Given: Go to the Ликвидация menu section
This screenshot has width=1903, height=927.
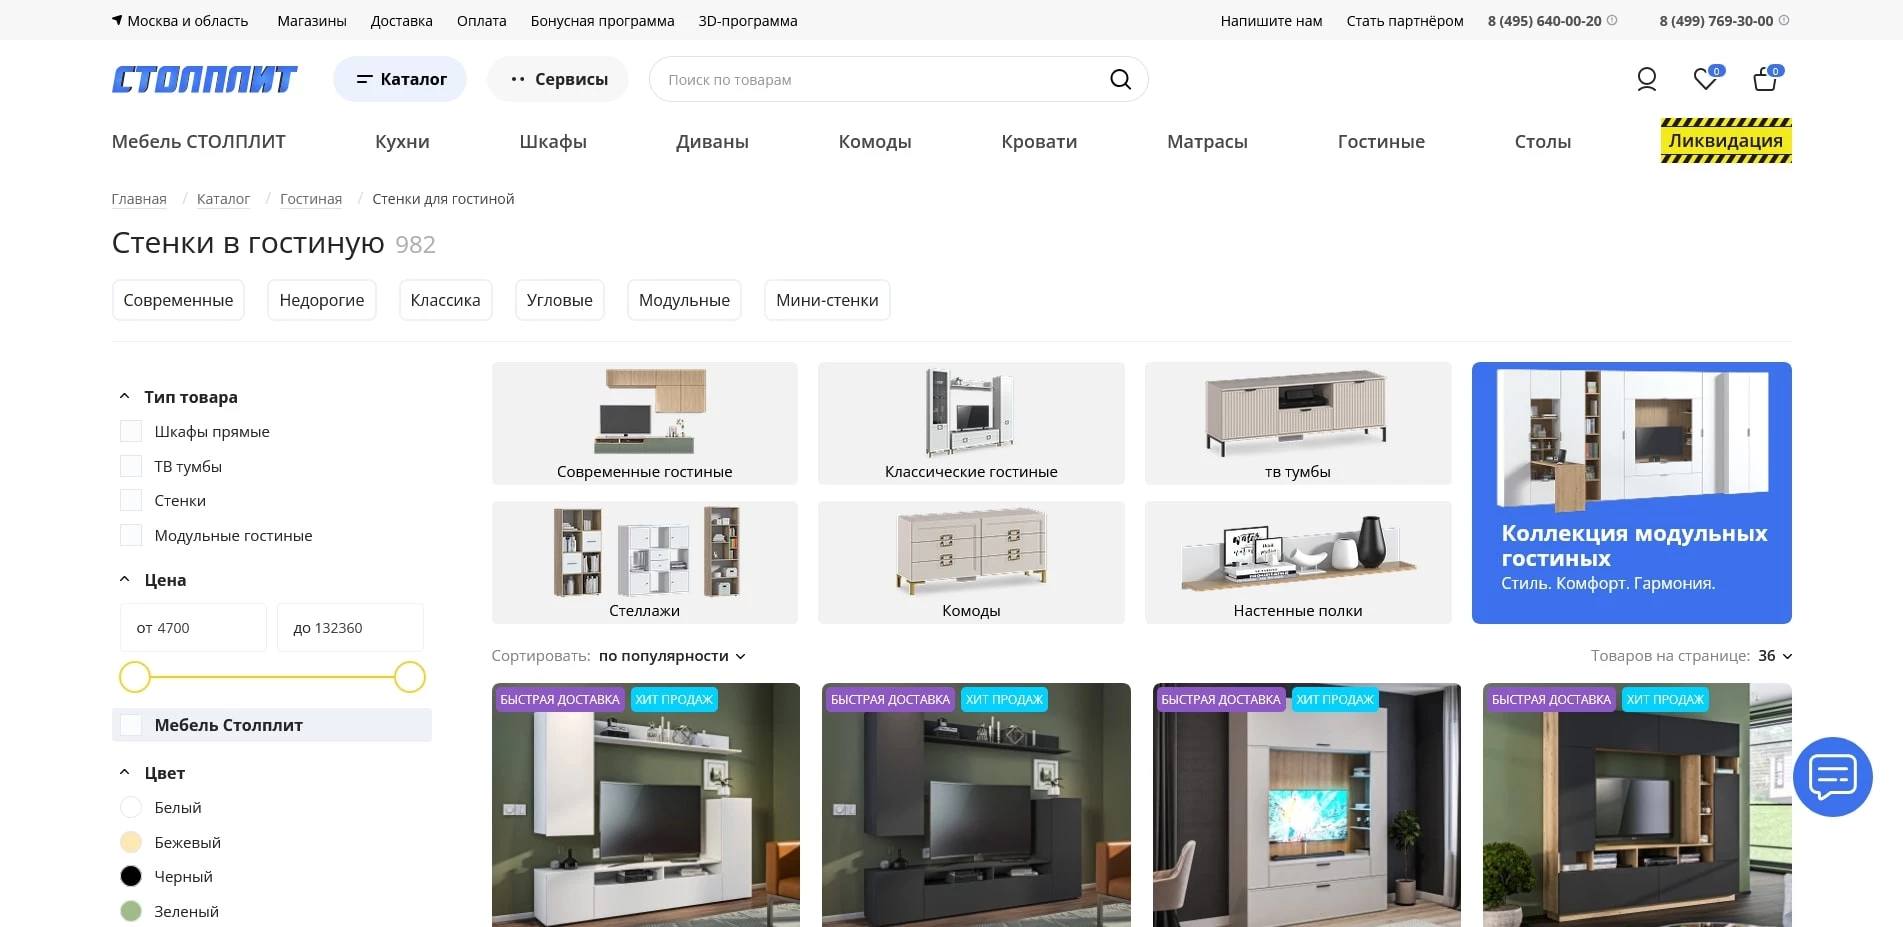Looking at the screenshot, I should (x=1725, y=141).
